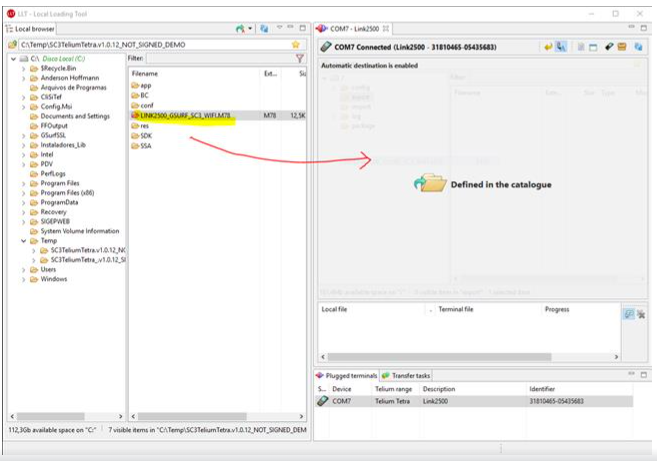This screenshot has height=461, width=657.
Task: Click the Filename column header
Action: [146, 74]
